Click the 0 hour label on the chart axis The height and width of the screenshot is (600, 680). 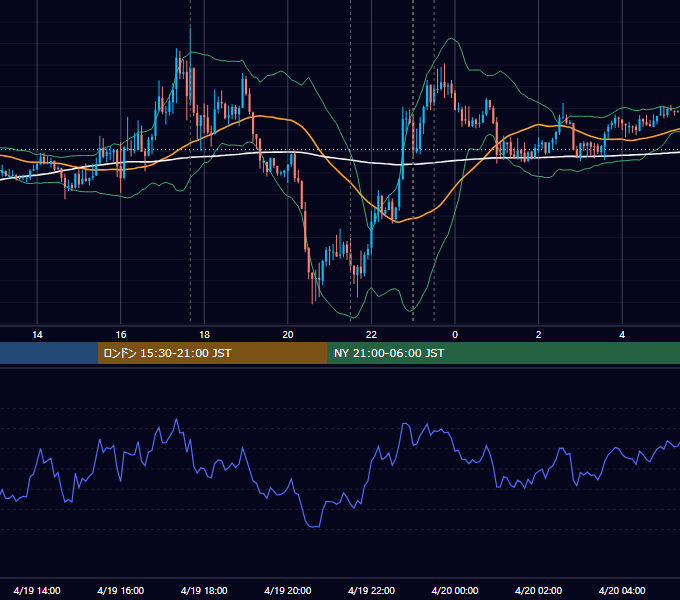455,335
